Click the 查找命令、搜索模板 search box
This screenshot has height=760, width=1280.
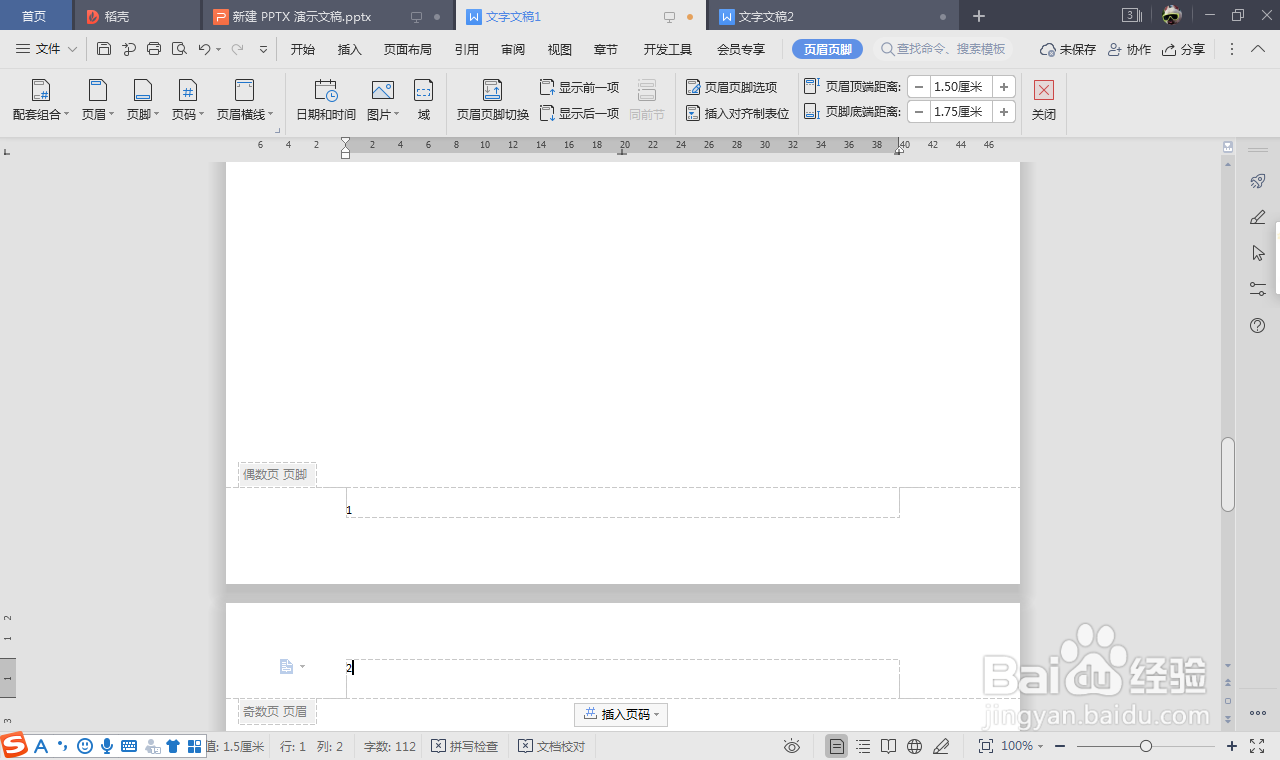944,49
